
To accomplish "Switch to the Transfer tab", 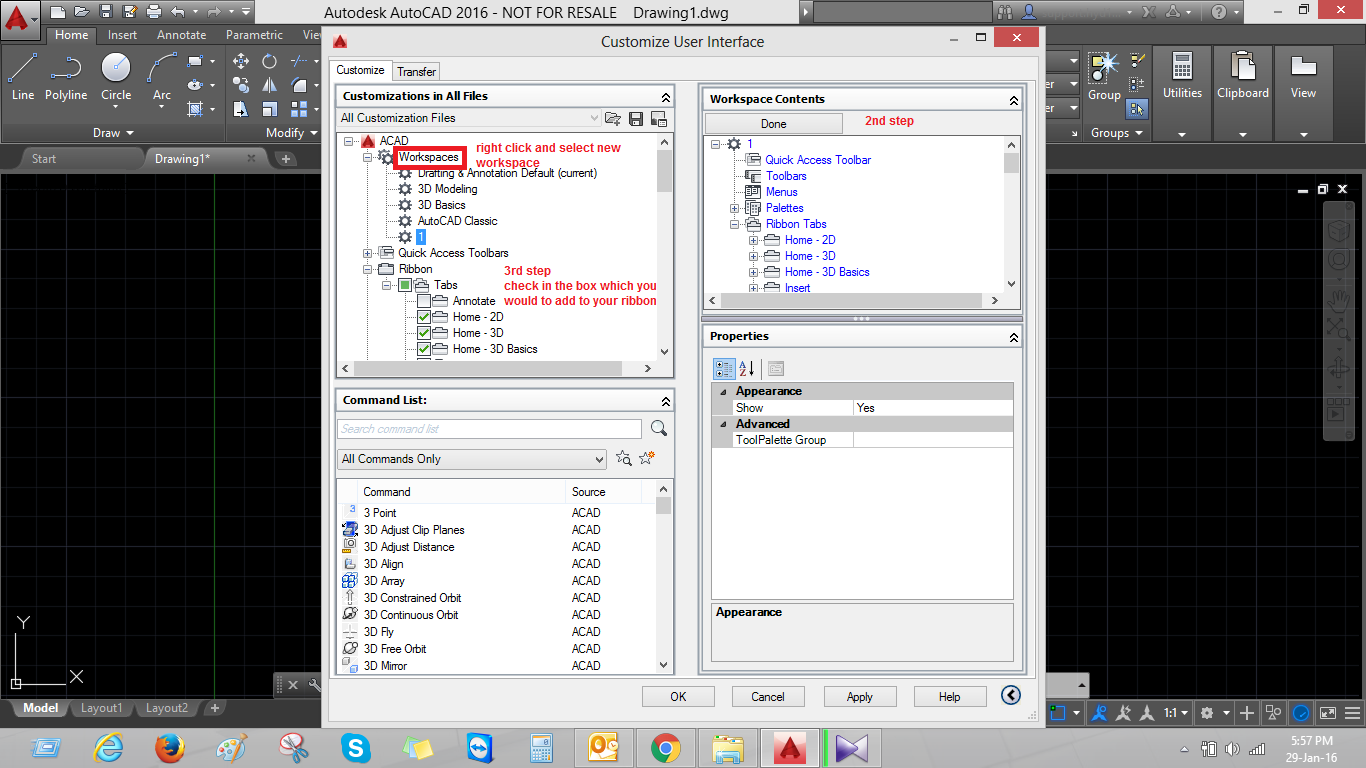I will [x=416, y=71].
